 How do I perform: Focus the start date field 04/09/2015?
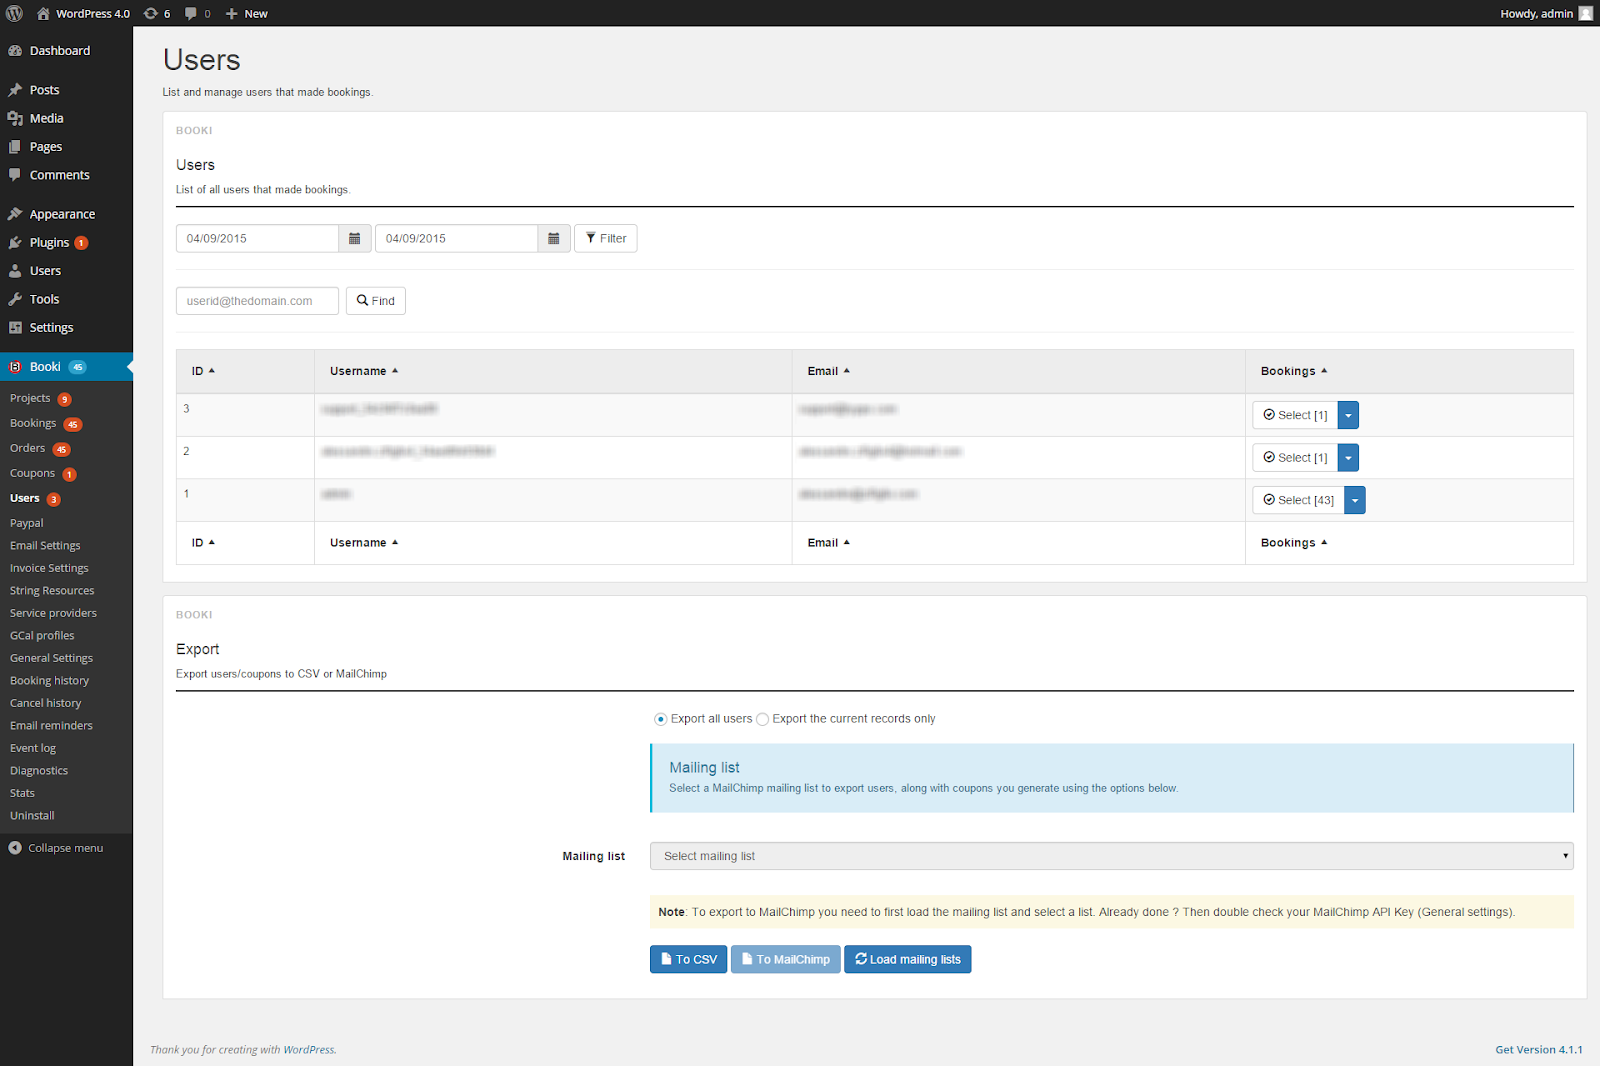coord(257,238)
